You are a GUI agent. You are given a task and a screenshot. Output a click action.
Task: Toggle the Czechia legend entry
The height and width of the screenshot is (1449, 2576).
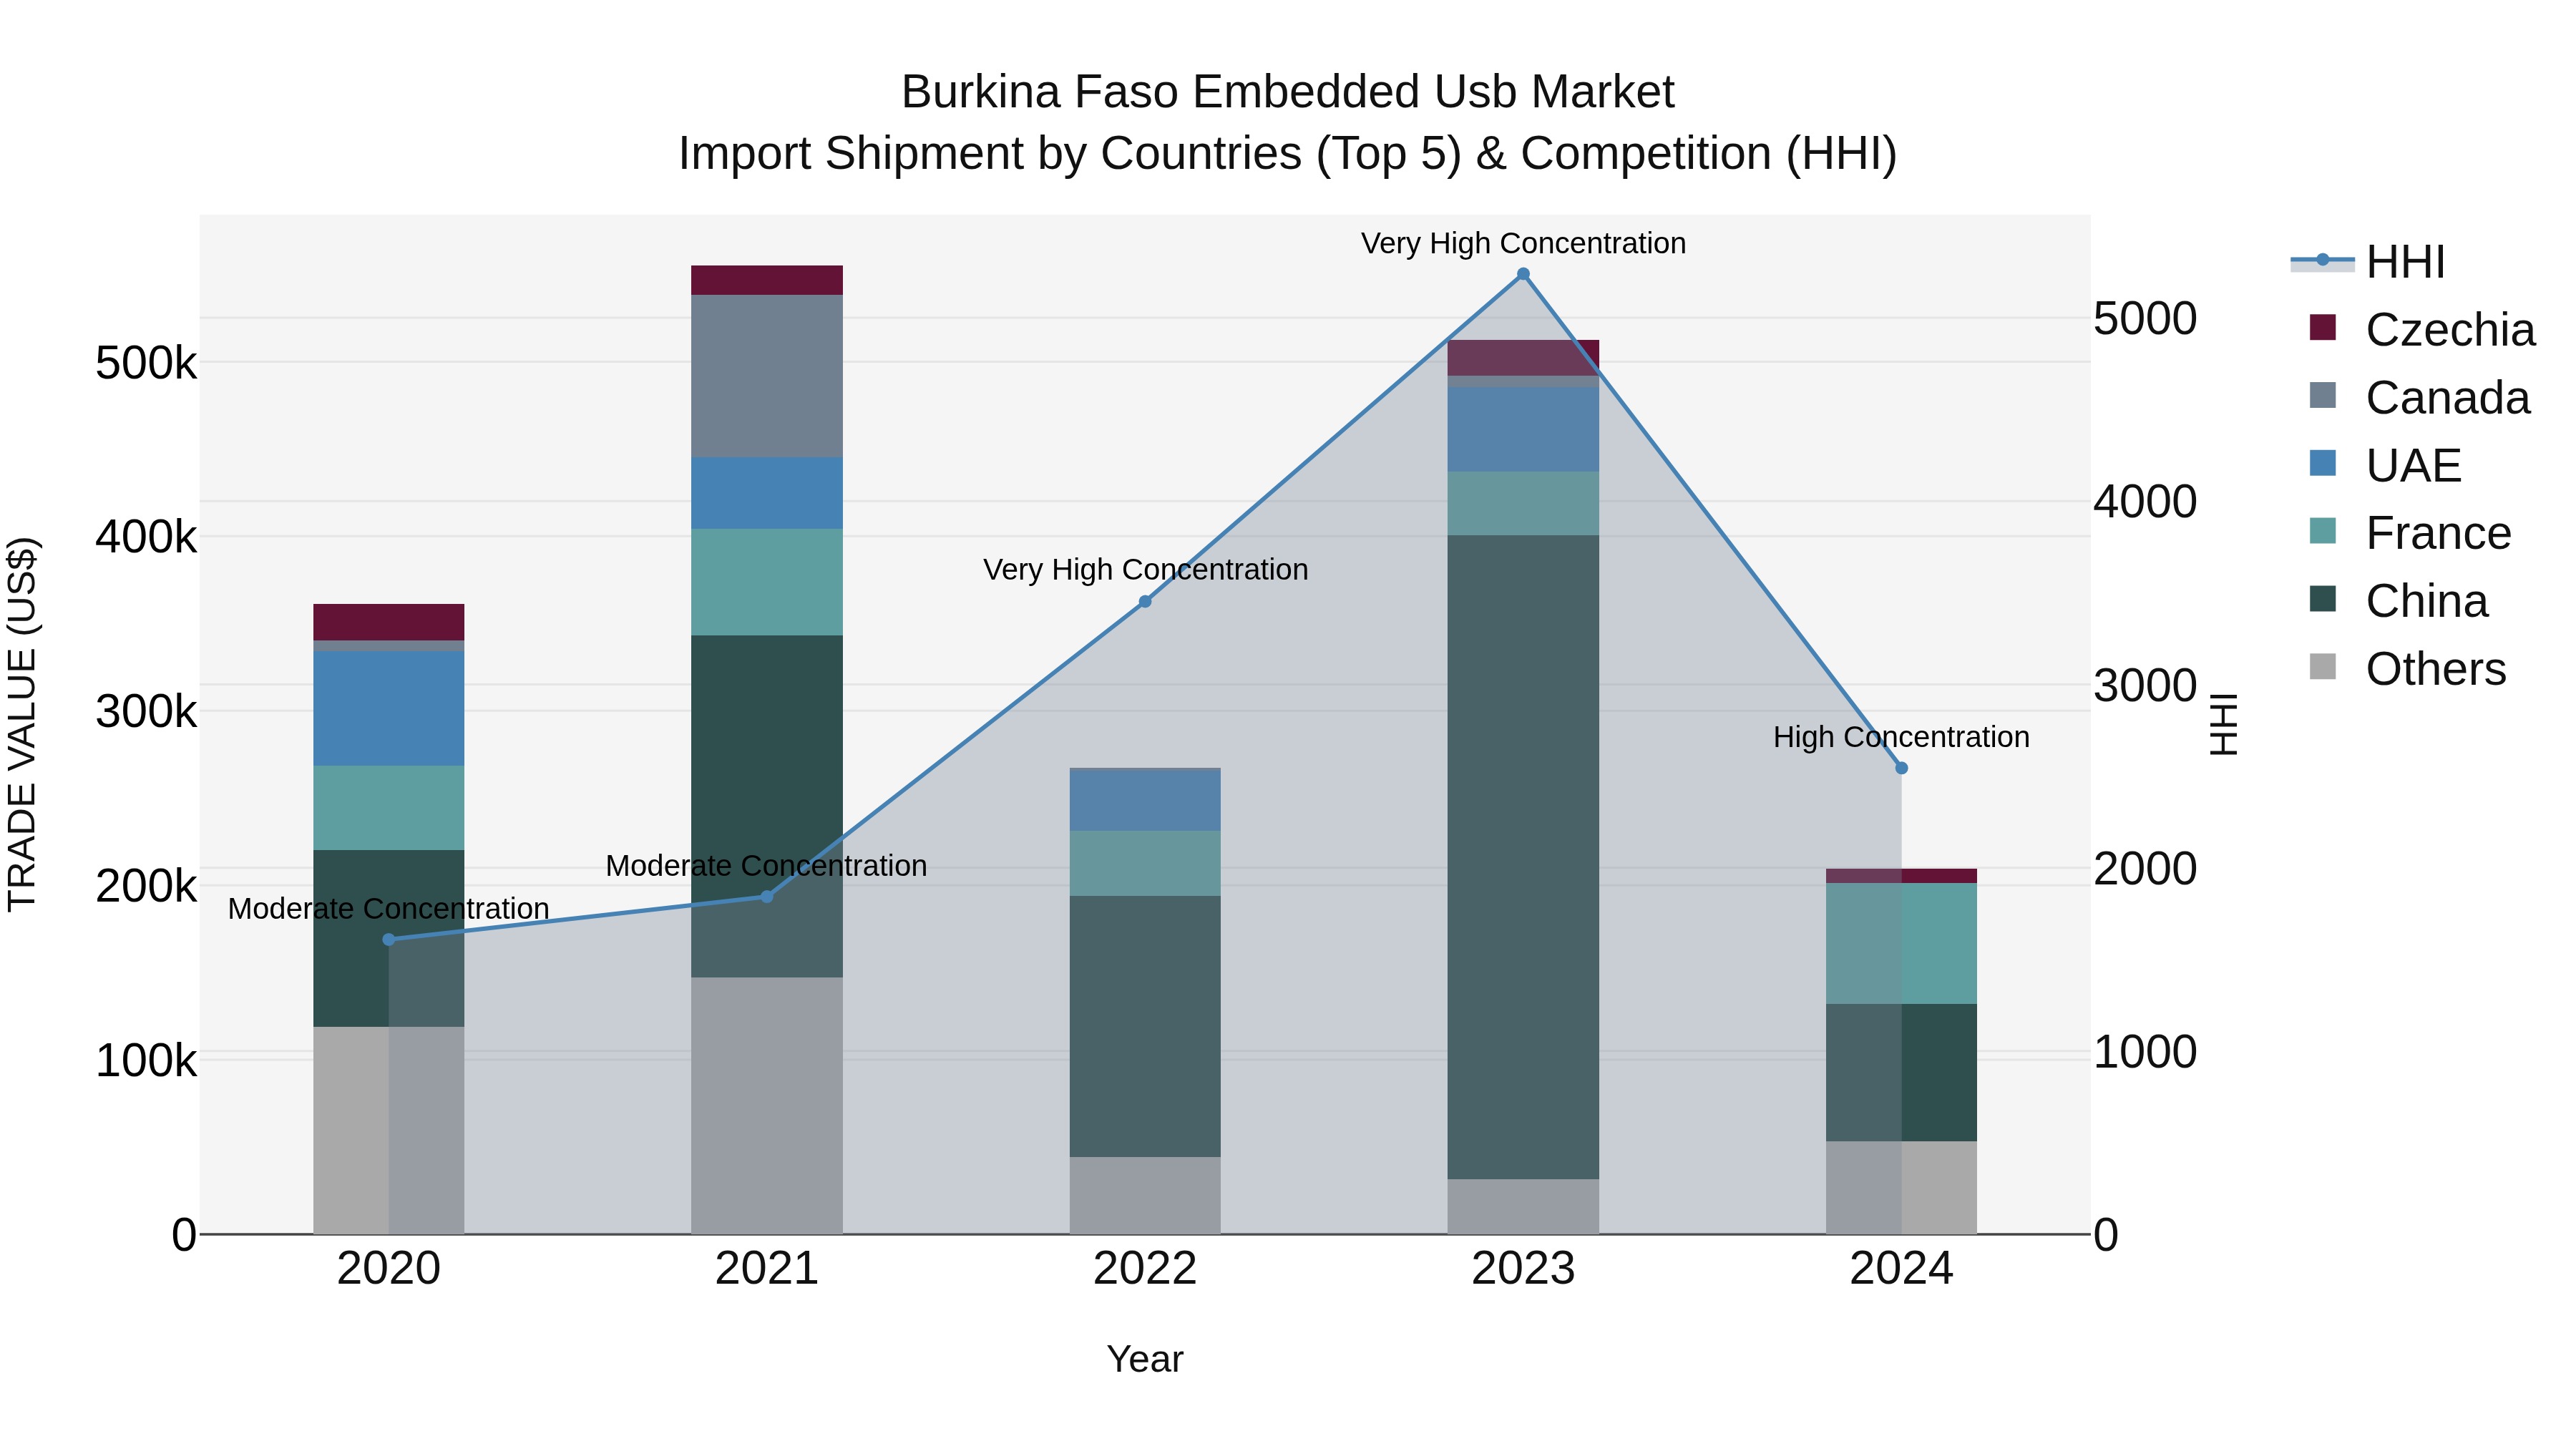pos(2421,330)
